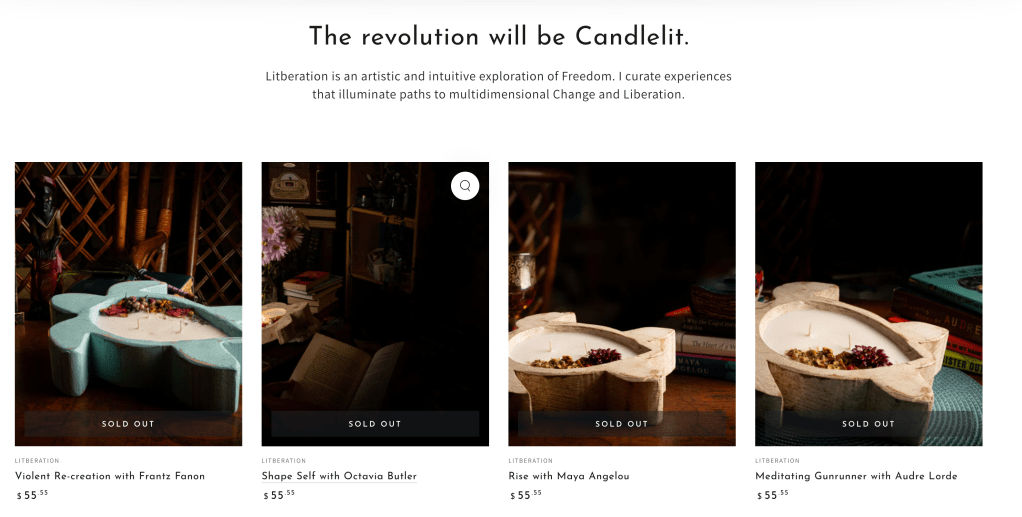Click the price under Violent Re-creation
Viewport: 1022px width, 517px height.
pyautogui.click(x=30, y=495)
